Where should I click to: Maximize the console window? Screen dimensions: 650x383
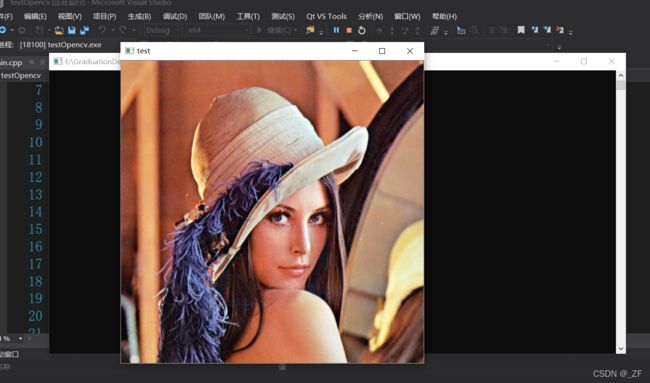click(x=584, y=61)
